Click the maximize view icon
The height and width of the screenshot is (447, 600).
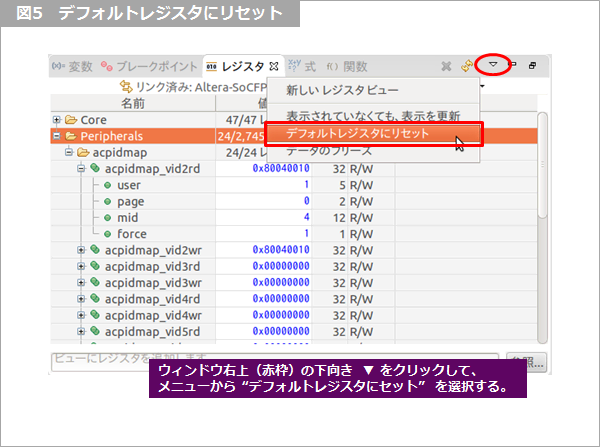(x=532, y=66)
